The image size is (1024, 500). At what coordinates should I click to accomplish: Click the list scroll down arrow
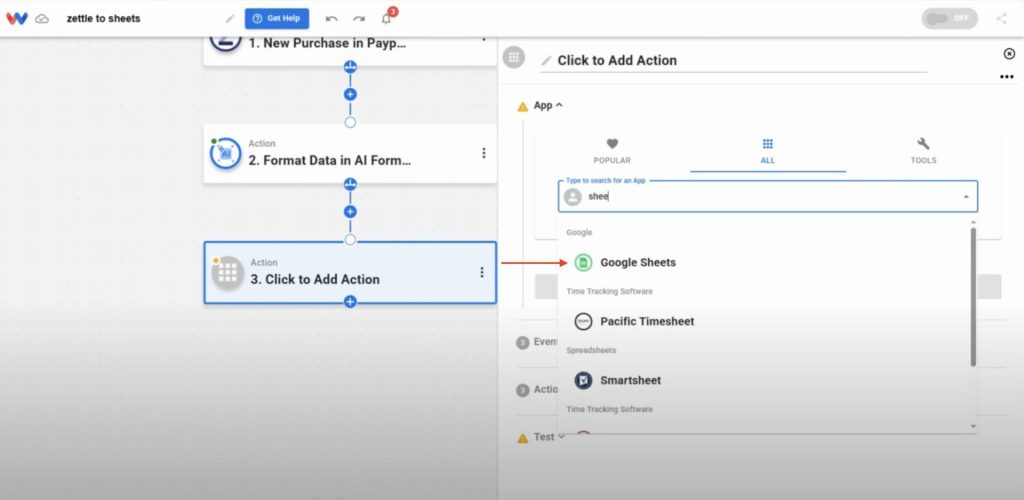(973, 426)
